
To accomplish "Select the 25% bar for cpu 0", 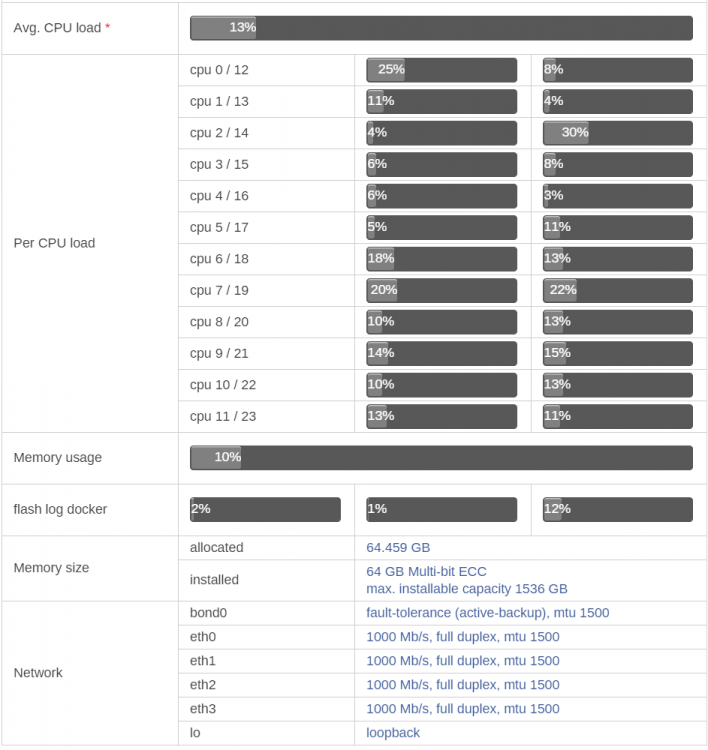I will 442,70.
